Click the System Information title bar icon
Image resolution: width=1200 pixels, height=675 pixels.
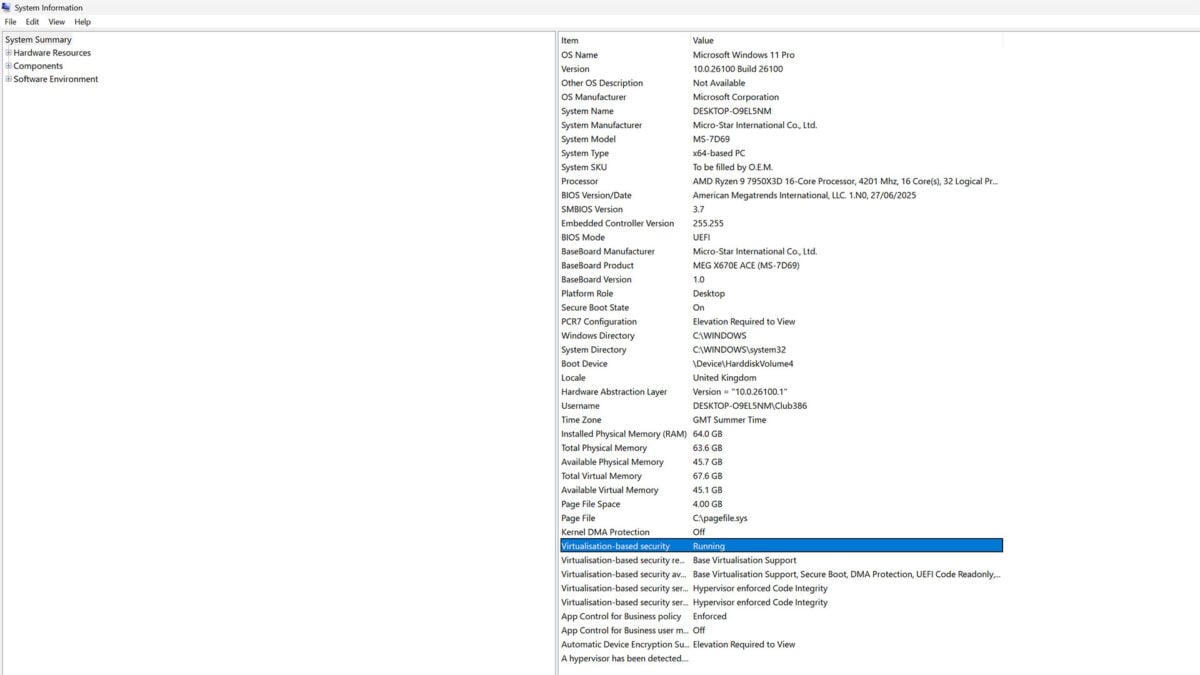pyautogui.click(x=6, y=7)
